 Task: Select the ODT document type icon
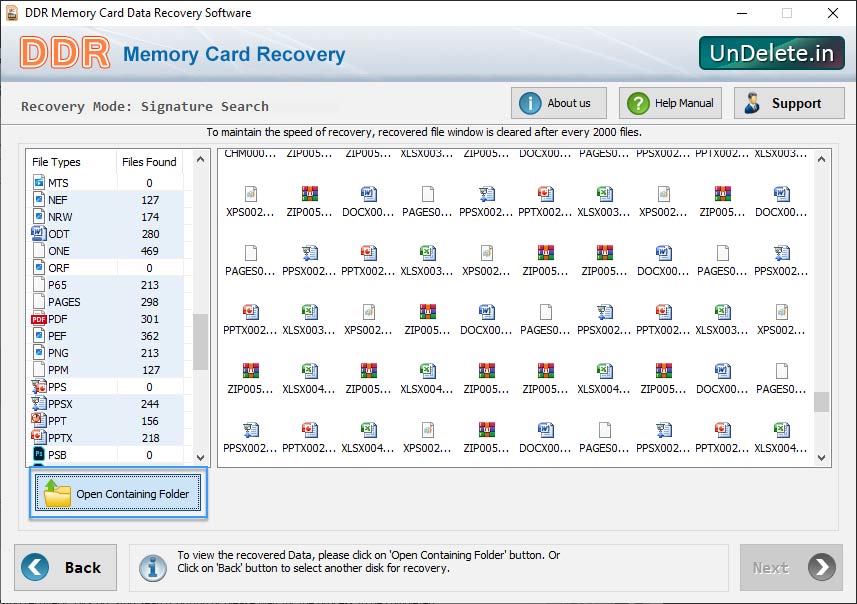pos(39,233)
